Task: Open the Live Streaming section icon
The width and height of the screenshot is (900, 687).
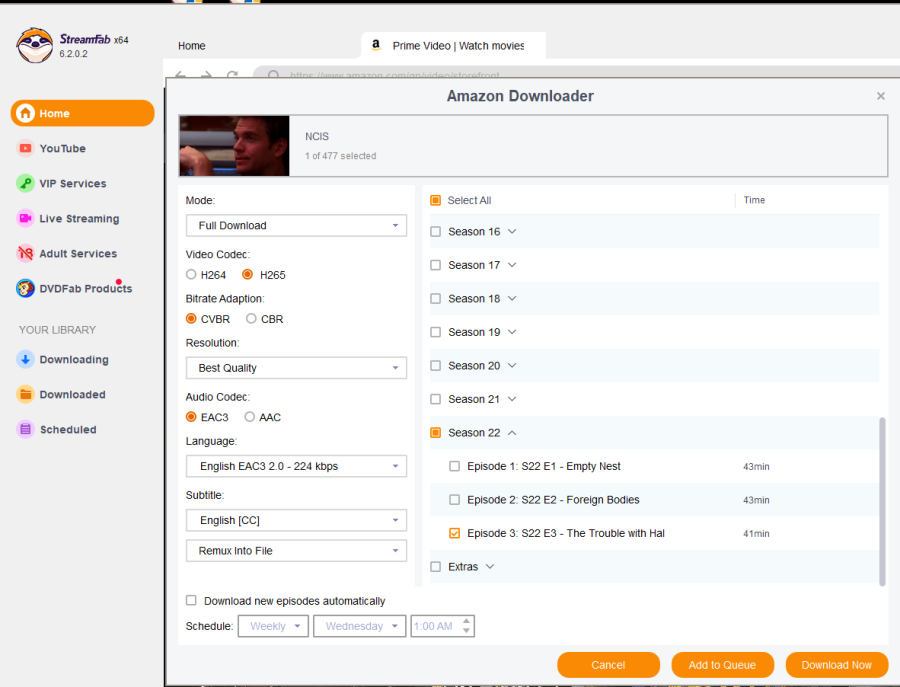Action: [25, 219]
